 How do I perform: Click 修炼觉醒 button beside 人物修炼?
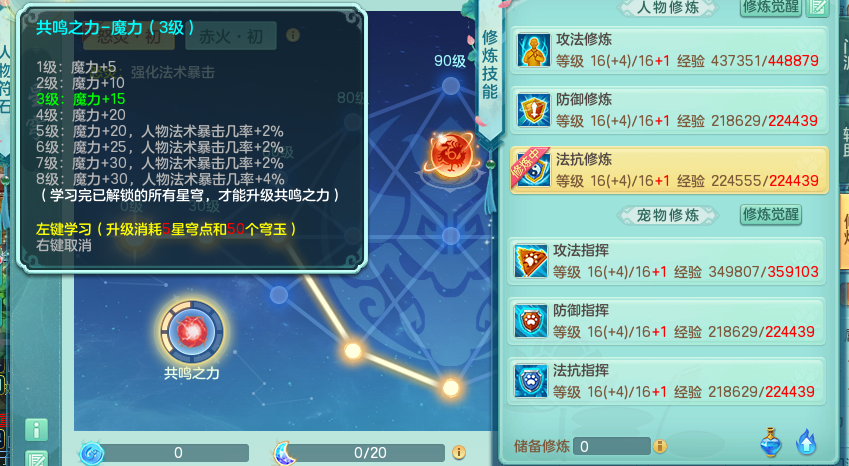(771, 6)
